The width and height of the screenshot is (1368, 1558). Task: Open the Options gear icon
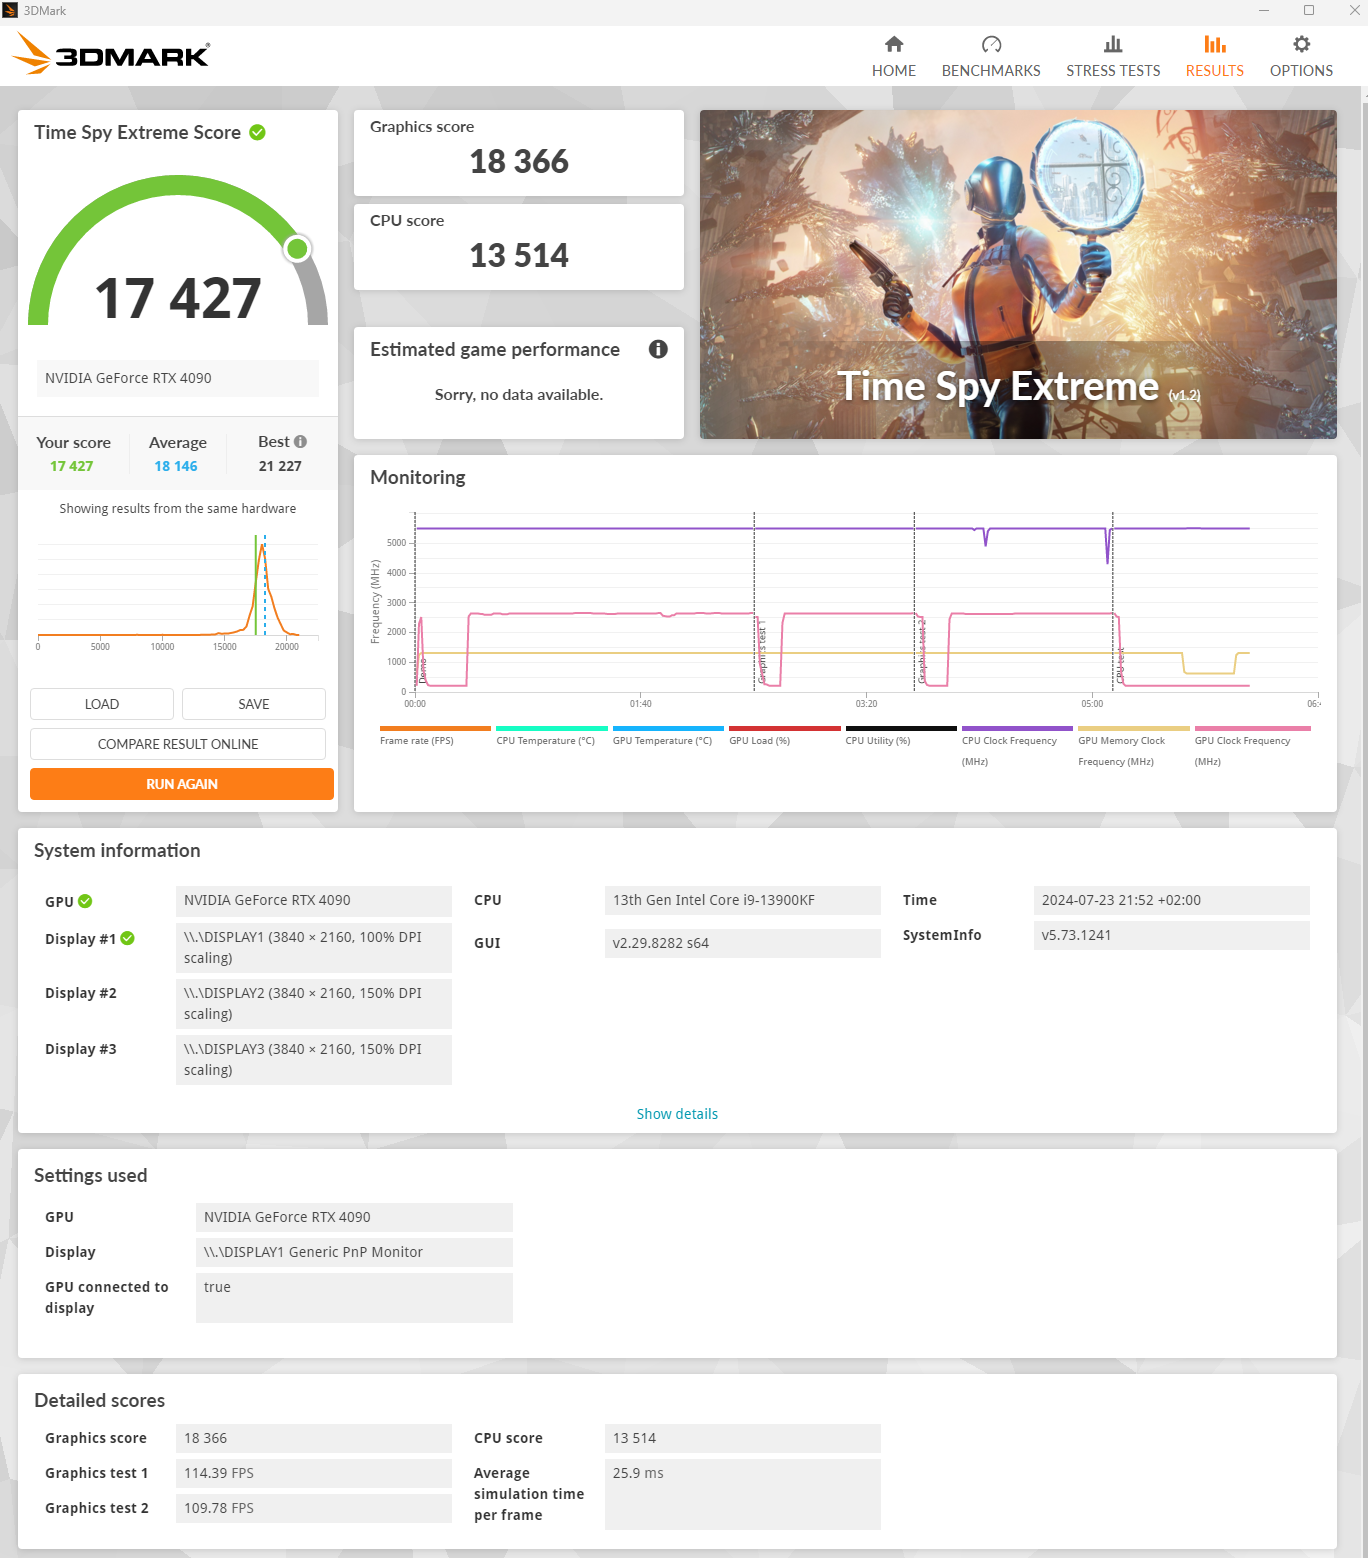[1301, 44]
